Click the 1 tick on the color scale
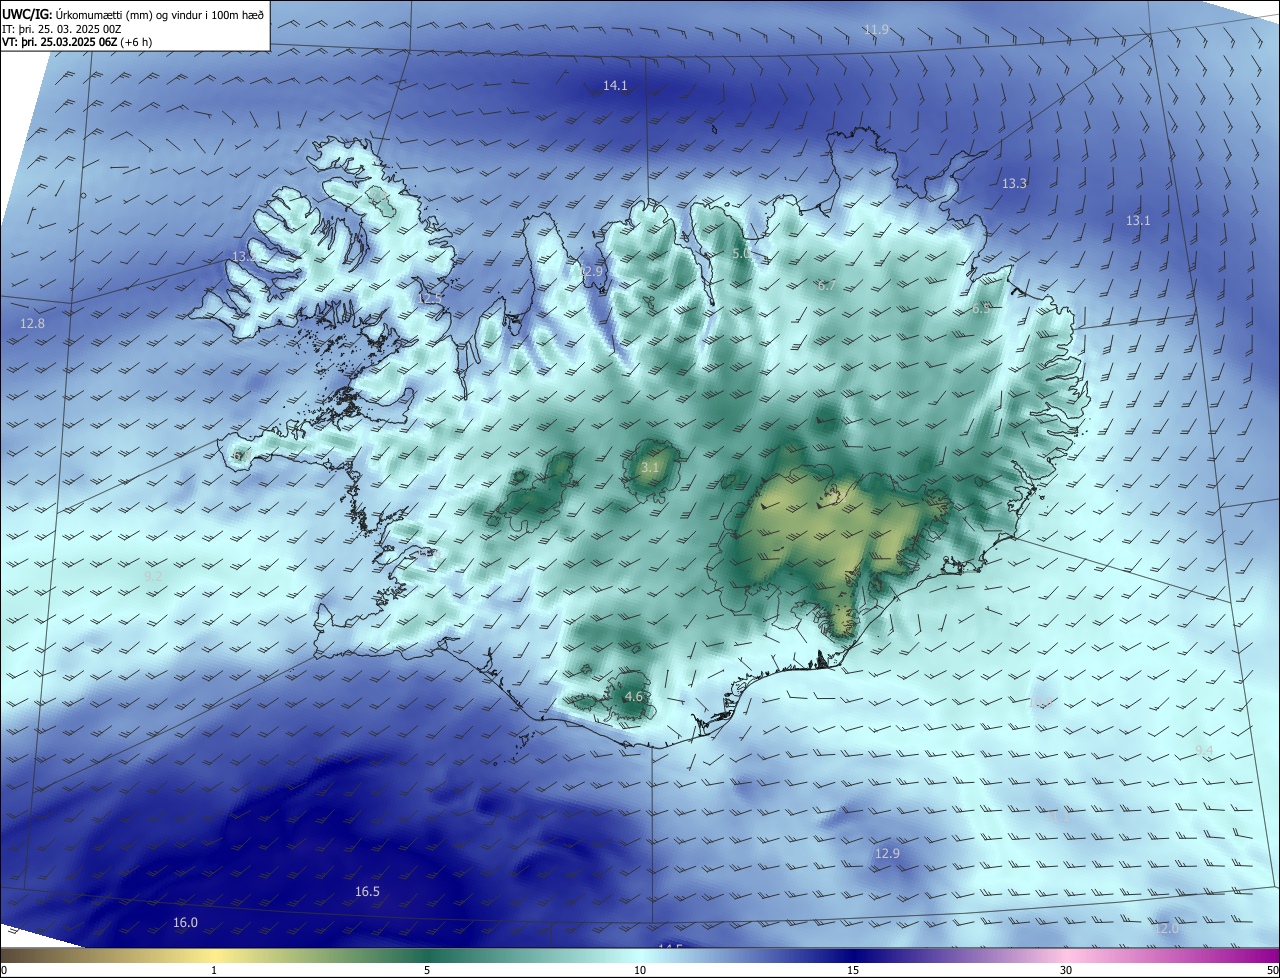 214,970
